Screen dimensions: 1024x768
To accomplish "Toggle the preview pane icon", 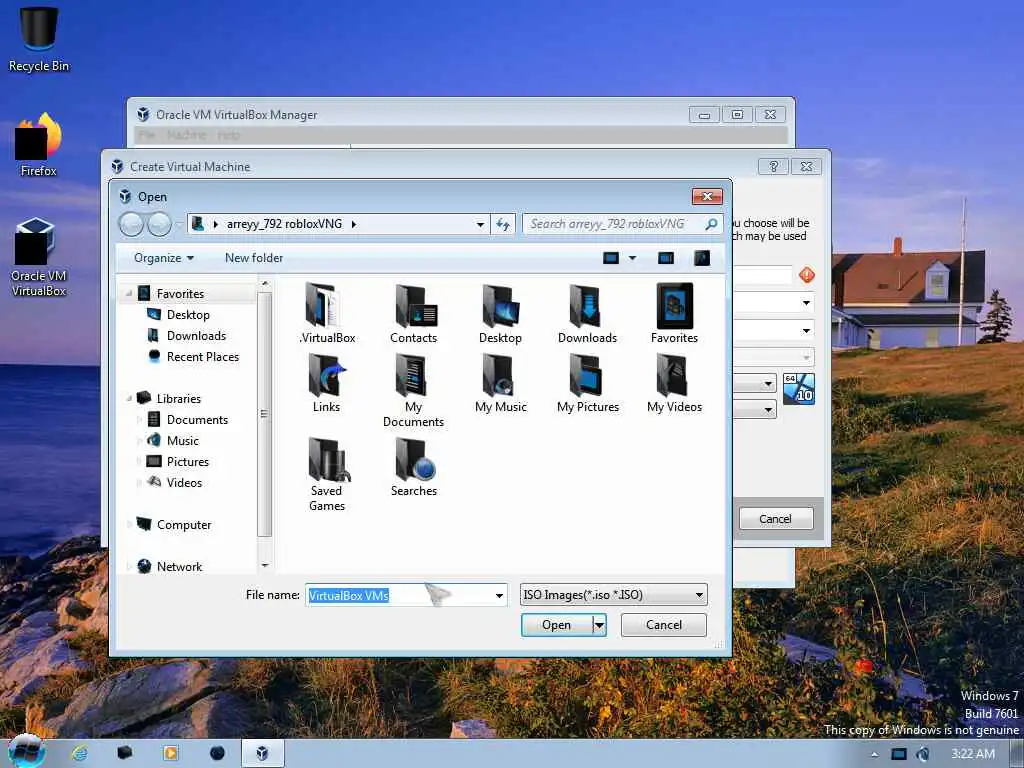I will (x=665, y=258).
